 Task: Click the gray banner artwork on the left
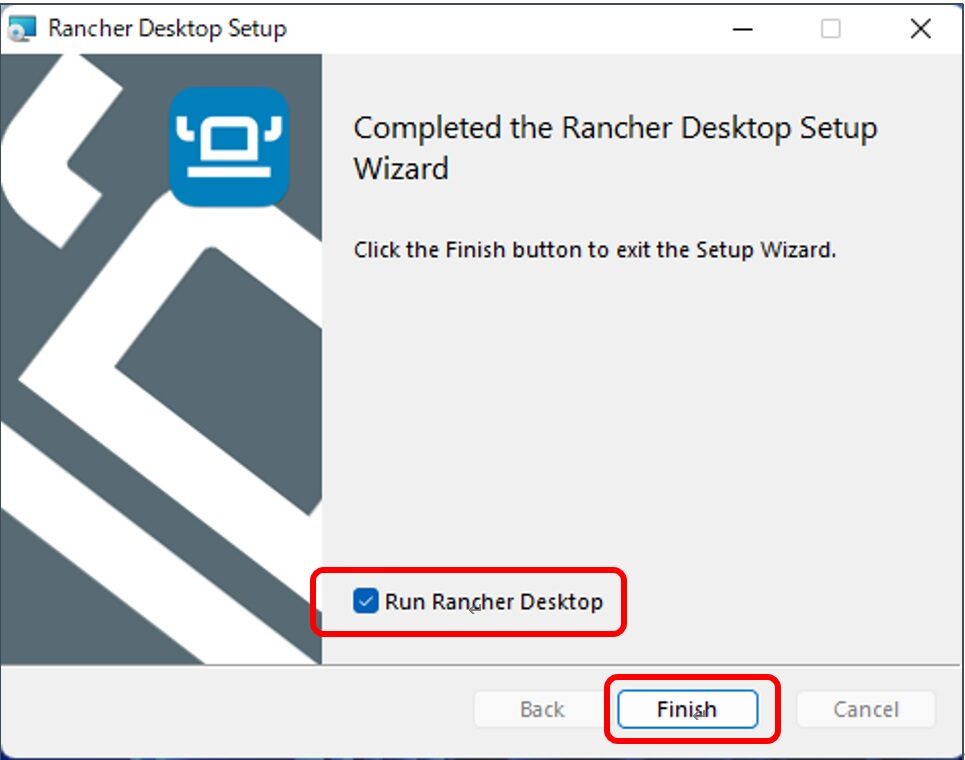[x=161, y=359]
